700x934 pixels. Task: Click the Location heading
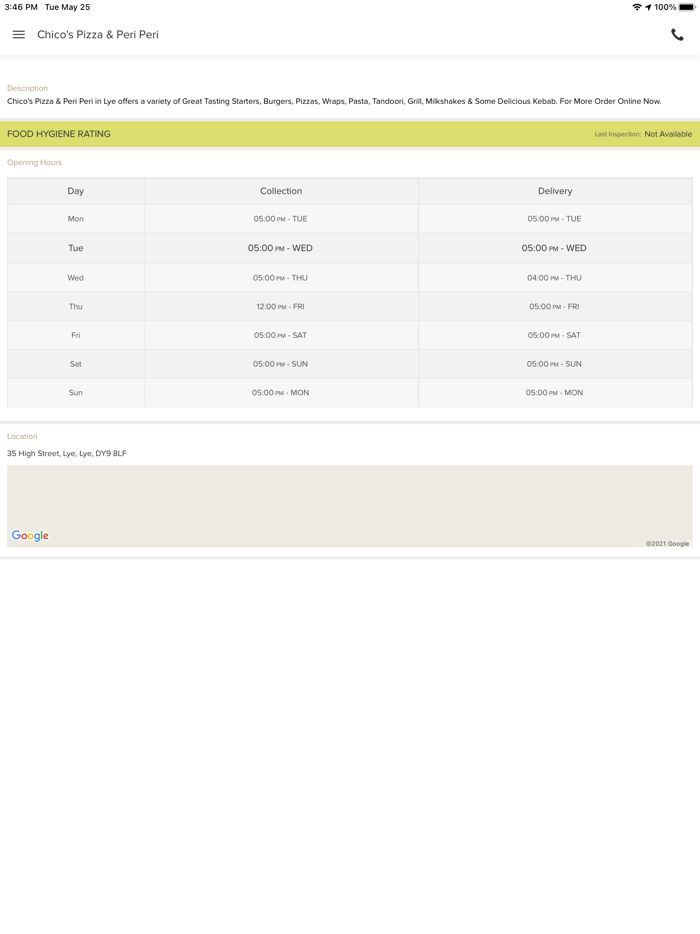[x=22, y=436]
